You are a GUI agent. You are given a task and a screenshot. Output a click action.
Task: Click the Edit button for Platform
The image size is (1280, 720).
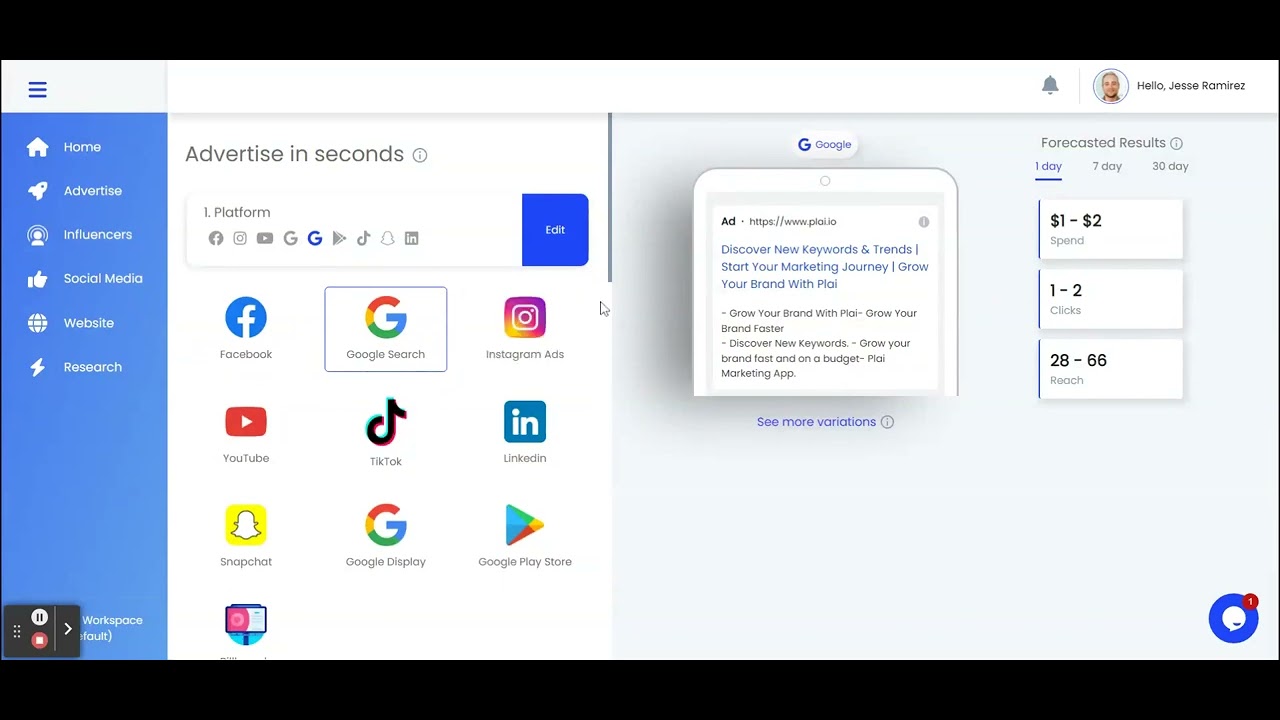coord(555,230)
